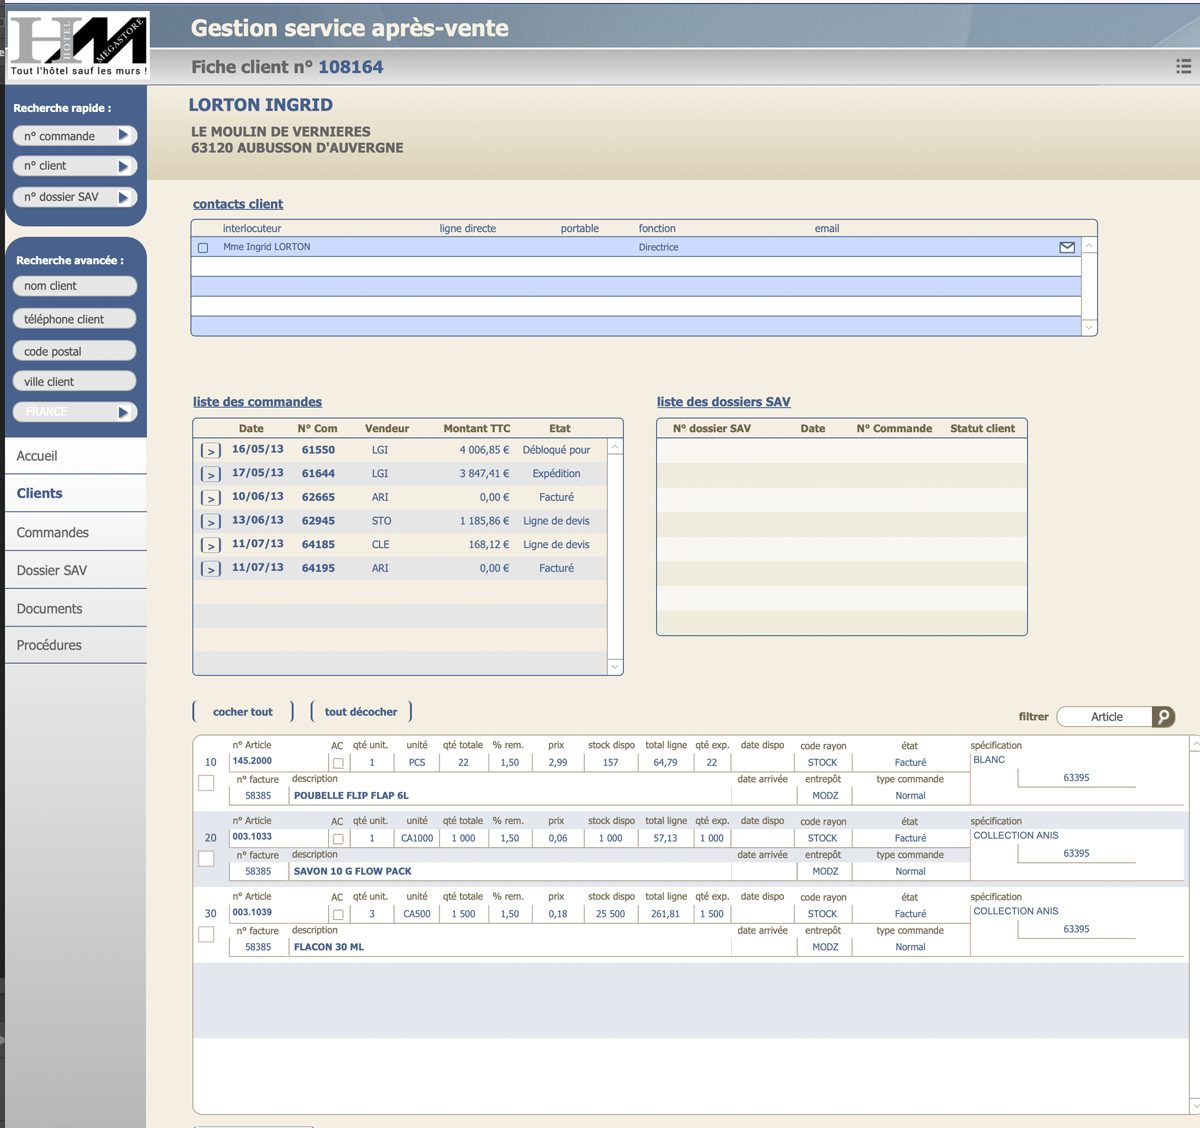Click orders list scroll up arrow
The height and width of the screenshot is (1128, 1200).
[615, 447]
